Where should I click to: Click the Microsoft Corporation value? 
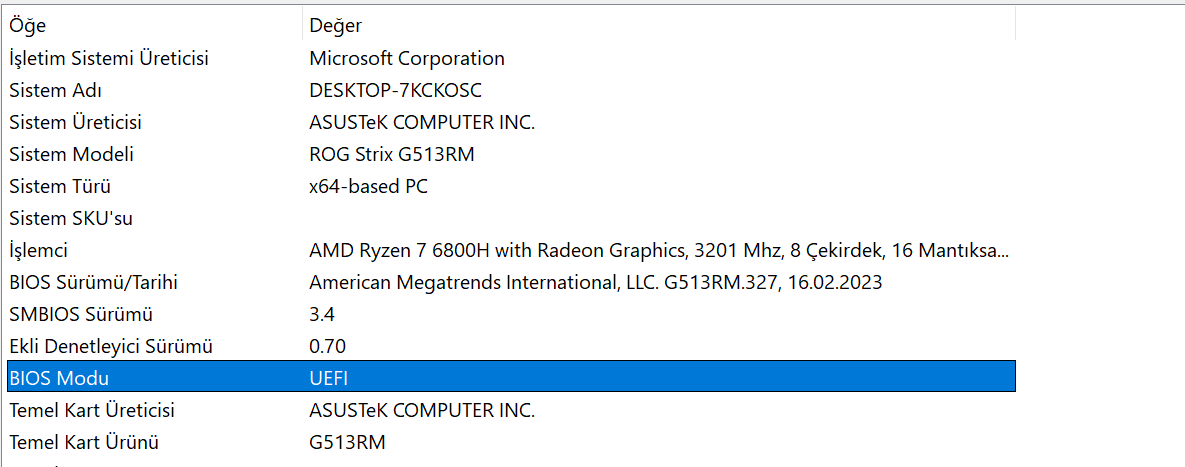coord(406,58)
